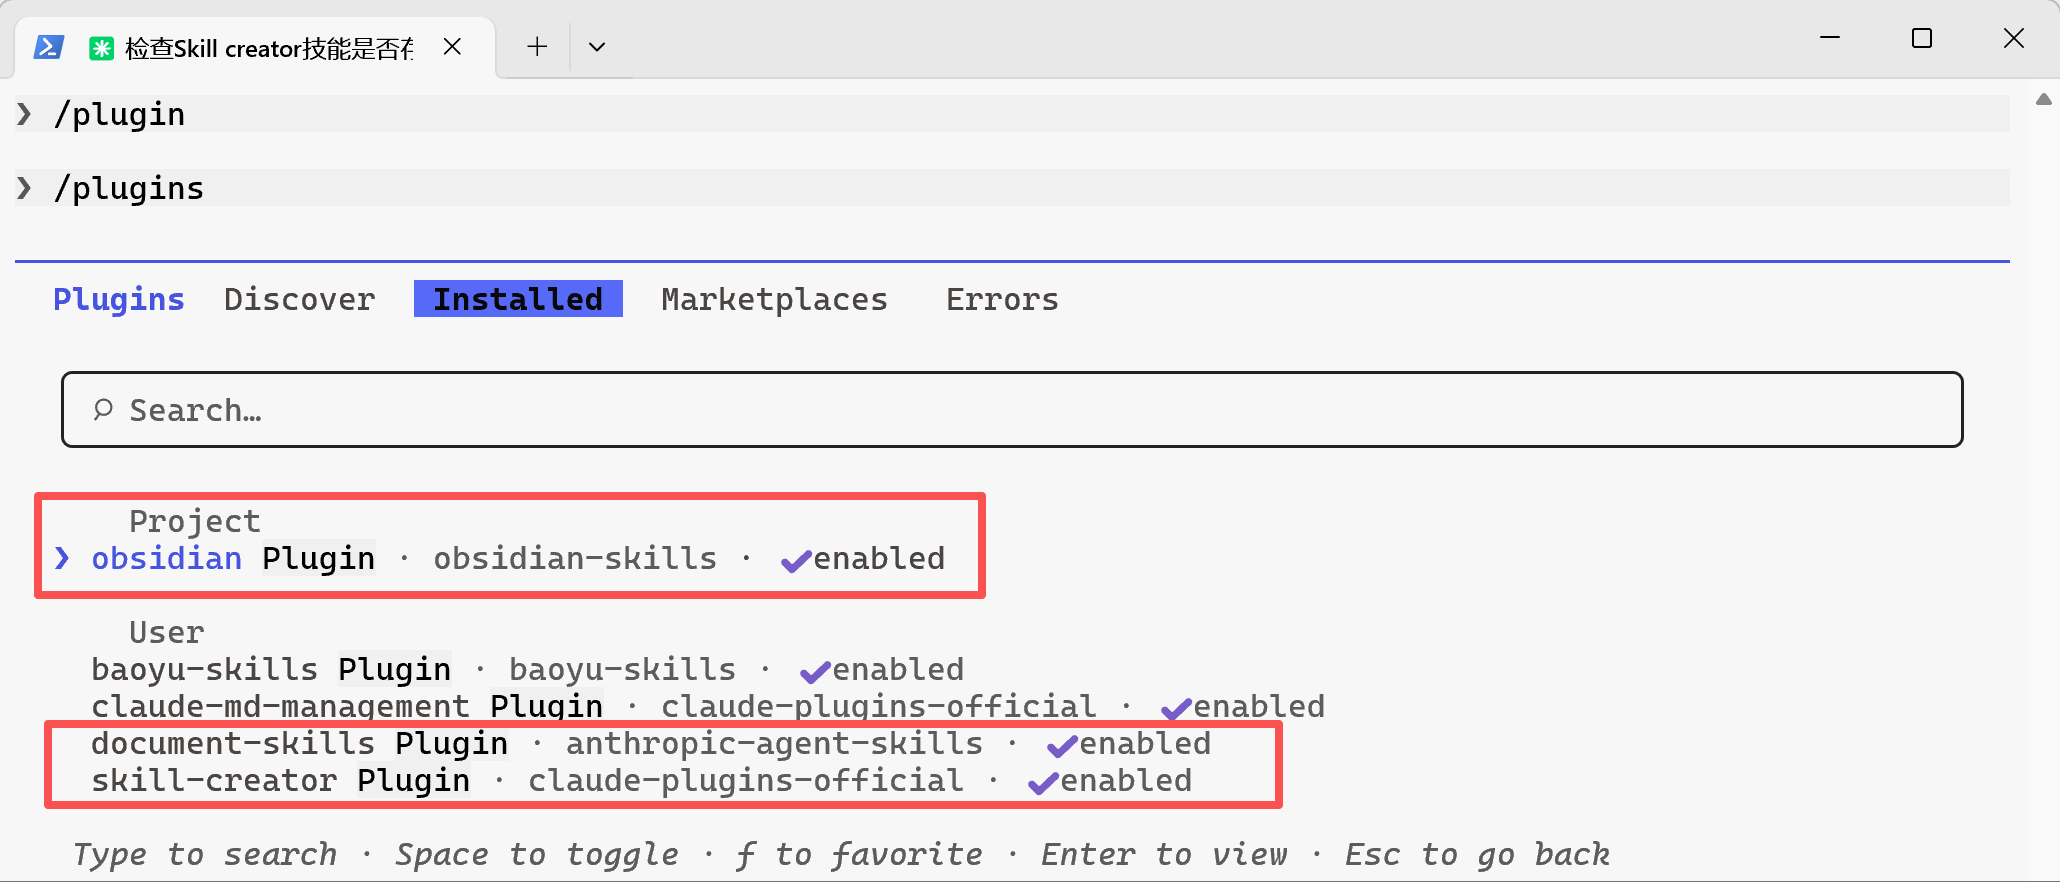This screenshot has height=882, width=2060.
Task: Minimize the terminal window
Action: pyautogui.click(x=1830, y=38)
